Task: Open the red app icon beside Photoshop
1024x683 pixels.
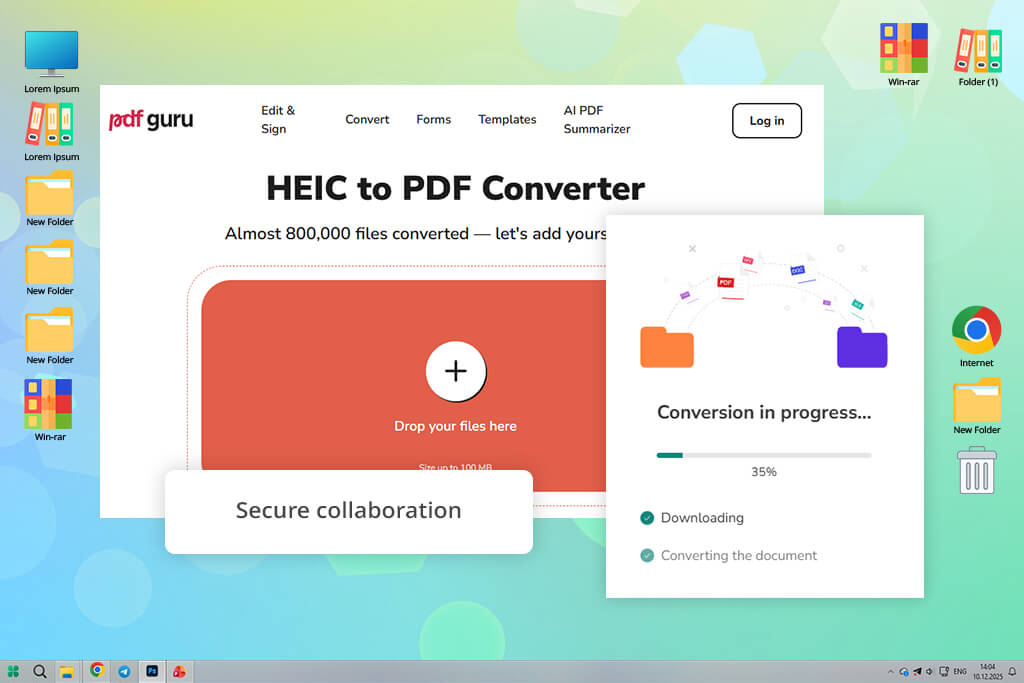Action: point(179,671)
